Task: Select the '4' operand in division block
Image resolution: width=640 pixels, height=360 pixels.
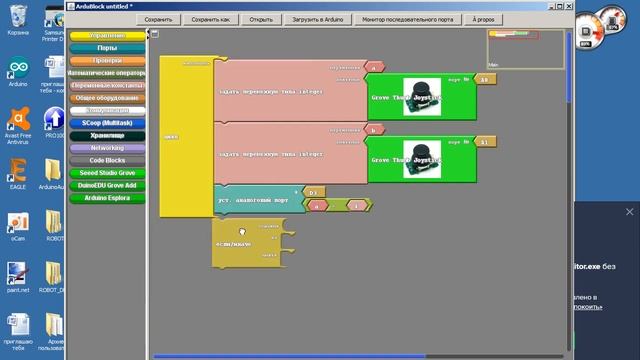Action: point(356,206)
